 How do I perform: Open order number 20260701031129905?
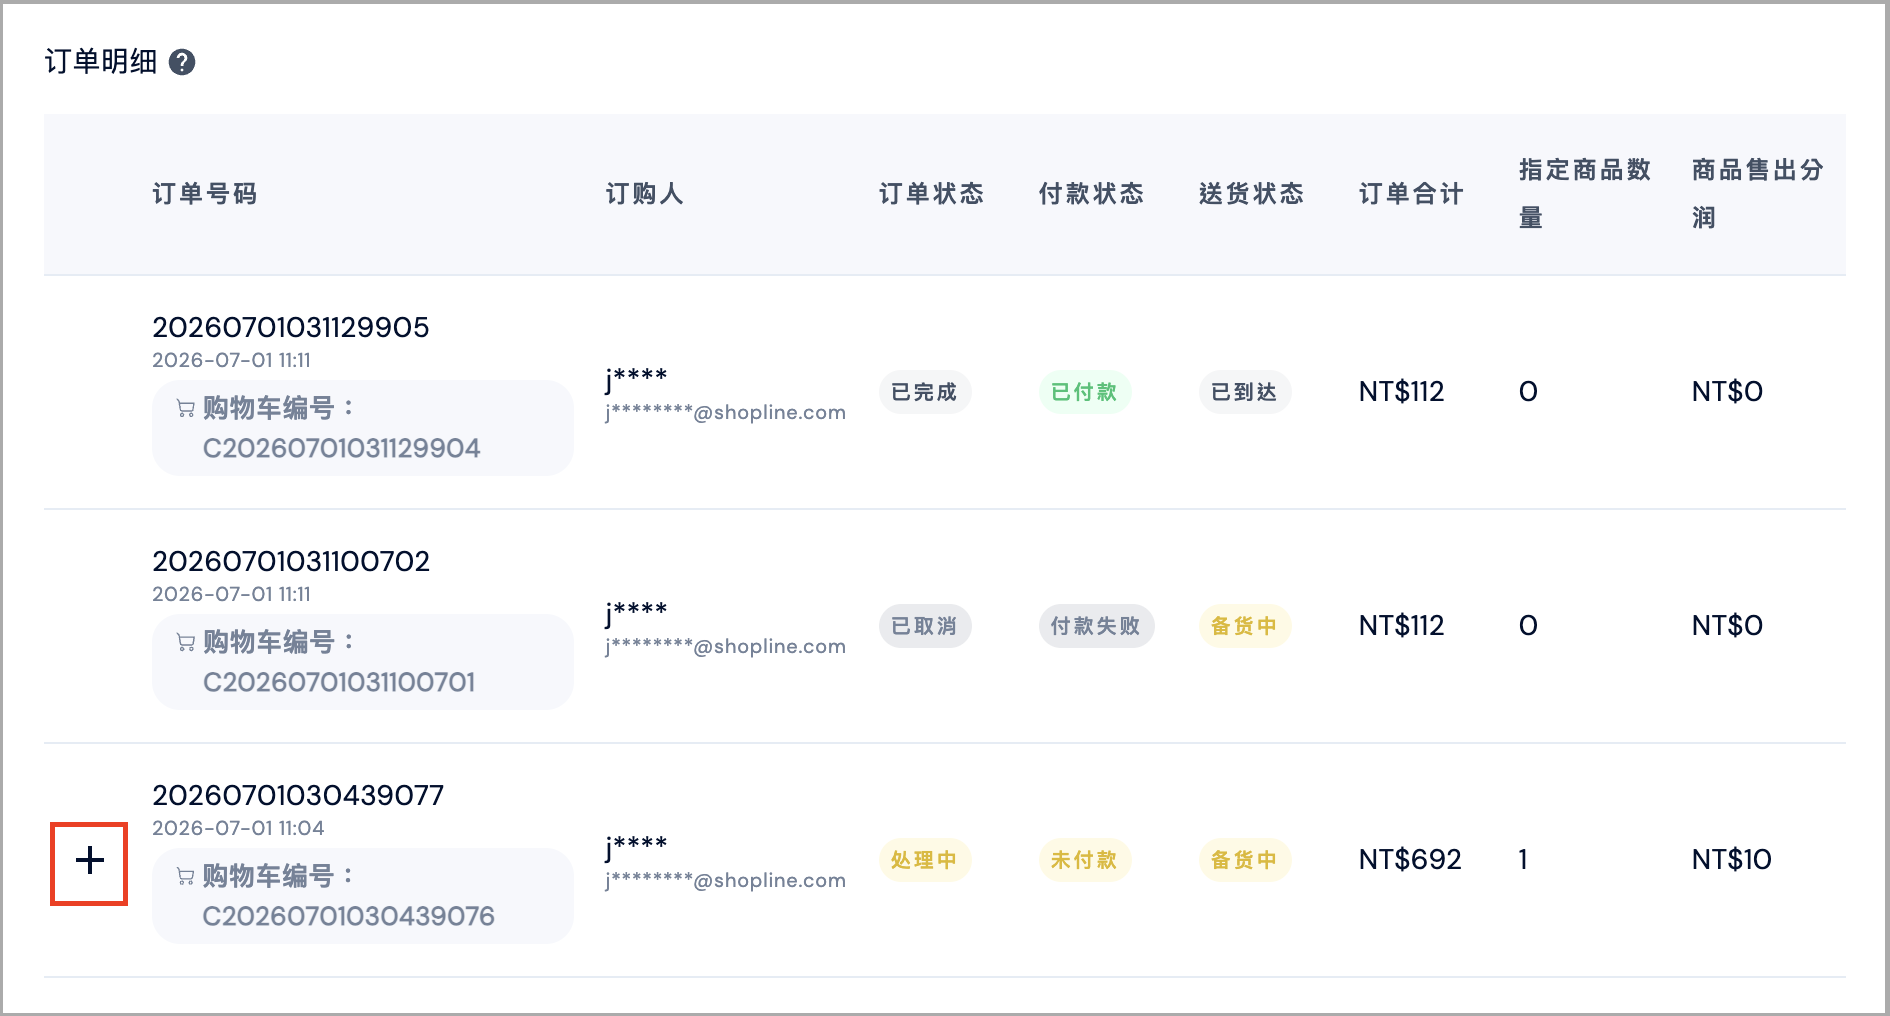coord(291,327)
